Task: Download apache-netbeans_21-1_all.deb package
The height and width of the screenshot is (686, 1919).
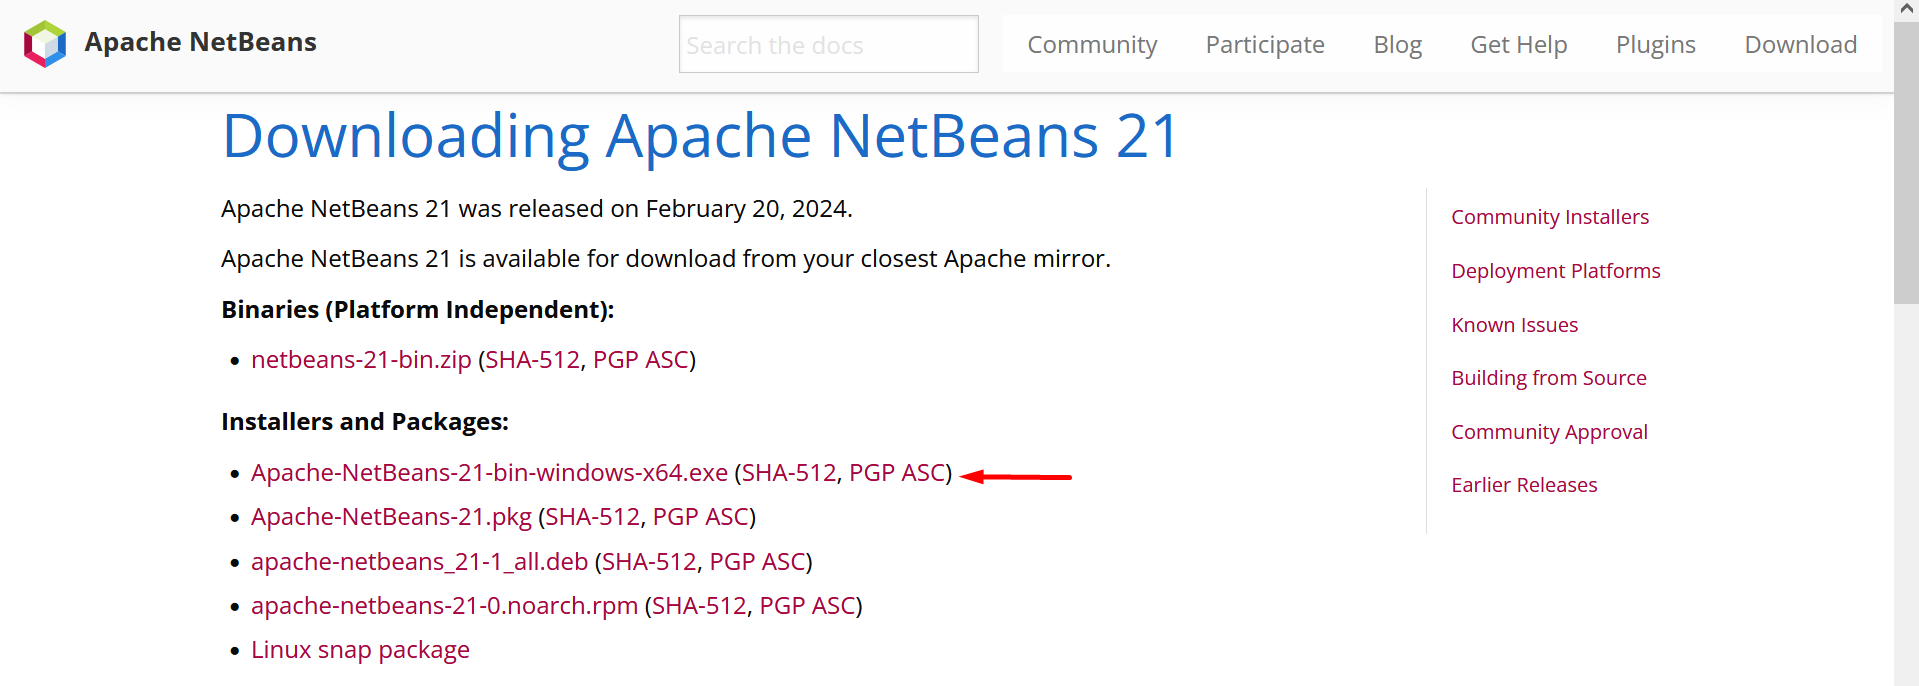Action: 419,562
